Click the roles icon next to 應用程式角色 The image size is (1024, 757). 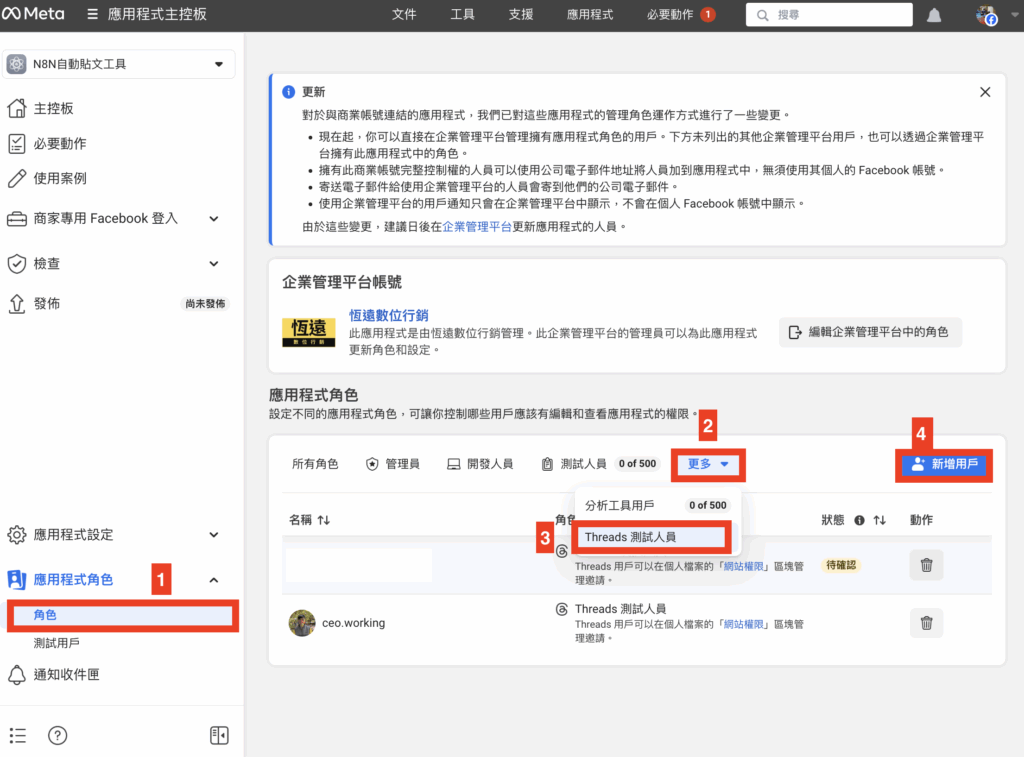click(16, 579)
